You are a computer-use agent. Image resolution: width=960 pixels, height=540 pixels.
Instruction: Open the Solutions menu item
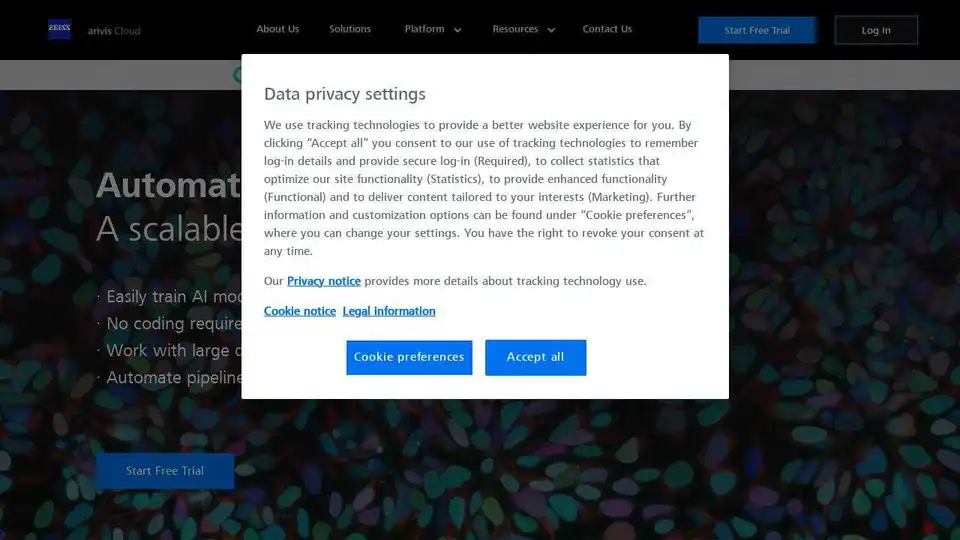pyautogui.click(x=350, y=29)
